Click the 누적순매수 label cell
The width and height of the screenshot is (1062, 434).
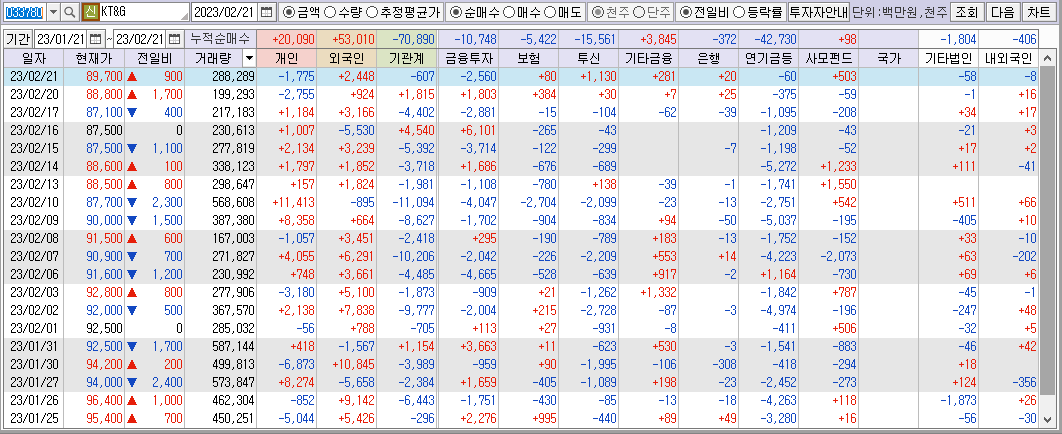pyautogui.click(x=219, y=39)
